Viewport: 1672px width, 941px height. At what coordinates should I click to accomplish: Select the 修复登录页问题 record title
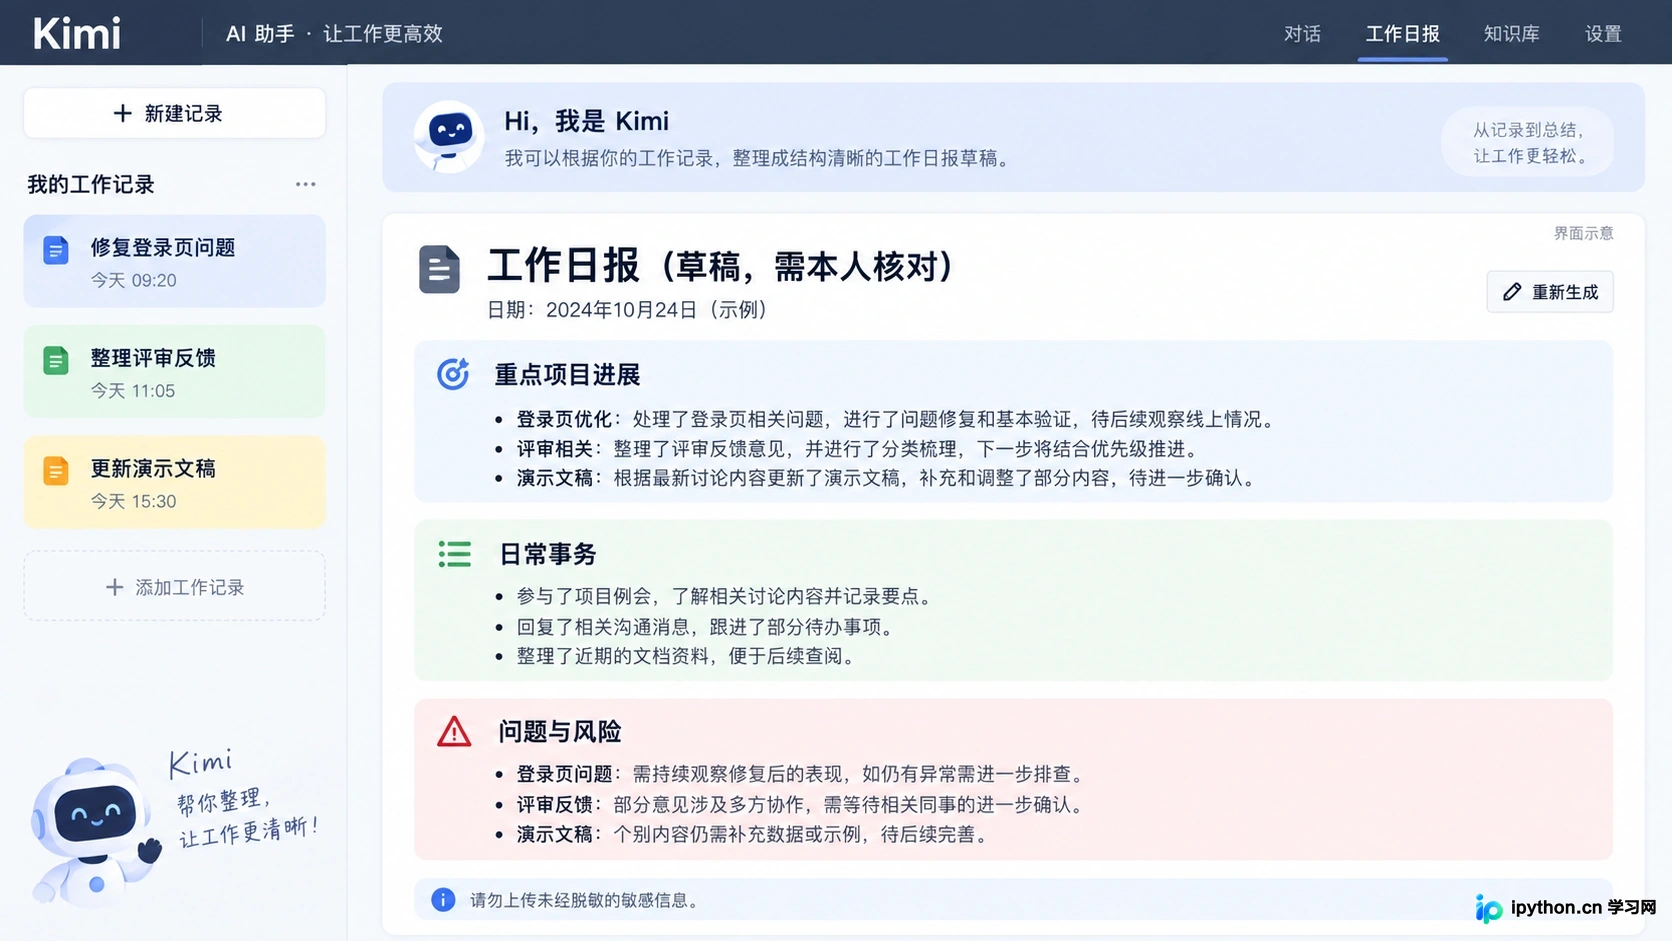[x=163, y=247]
